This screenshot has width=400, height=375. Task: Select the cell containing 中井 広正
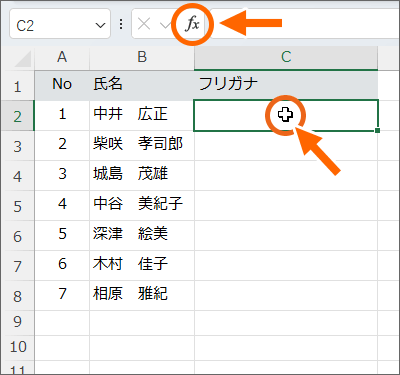tap(142, 116)
